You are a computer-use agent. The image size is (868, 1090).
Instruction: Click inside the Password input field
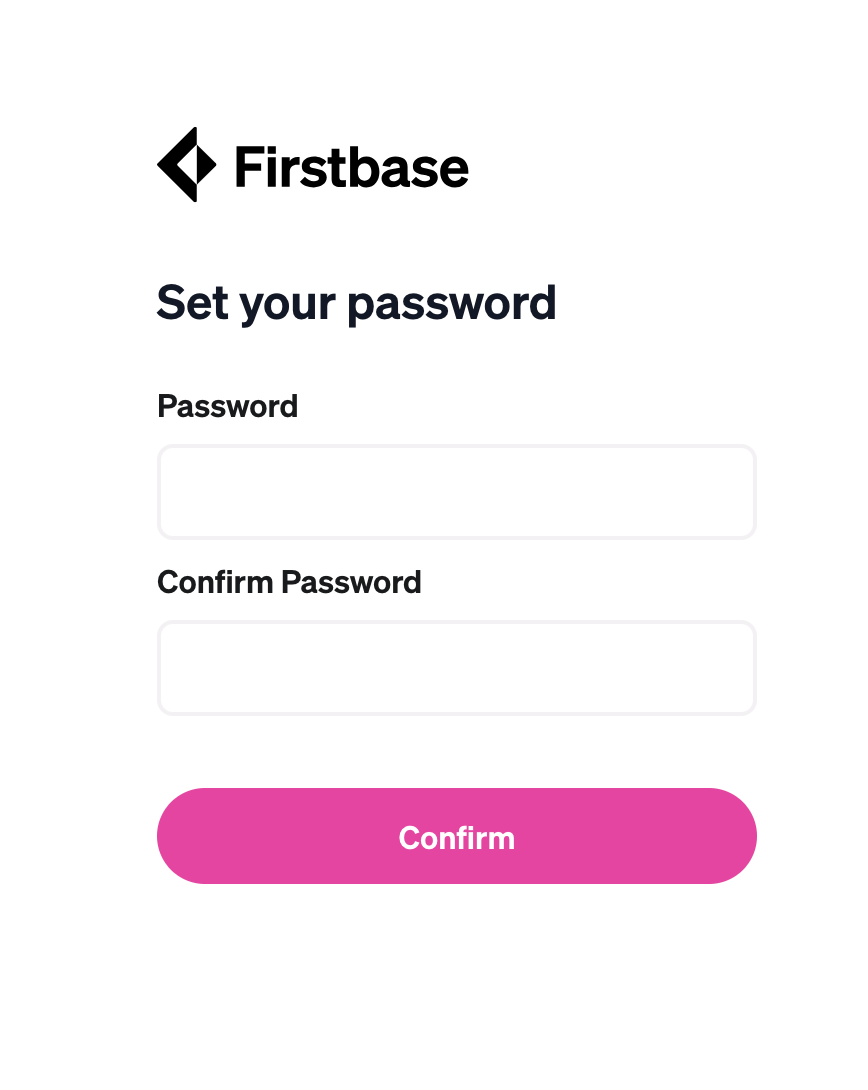pyautogui.click(x=456, y=491)
